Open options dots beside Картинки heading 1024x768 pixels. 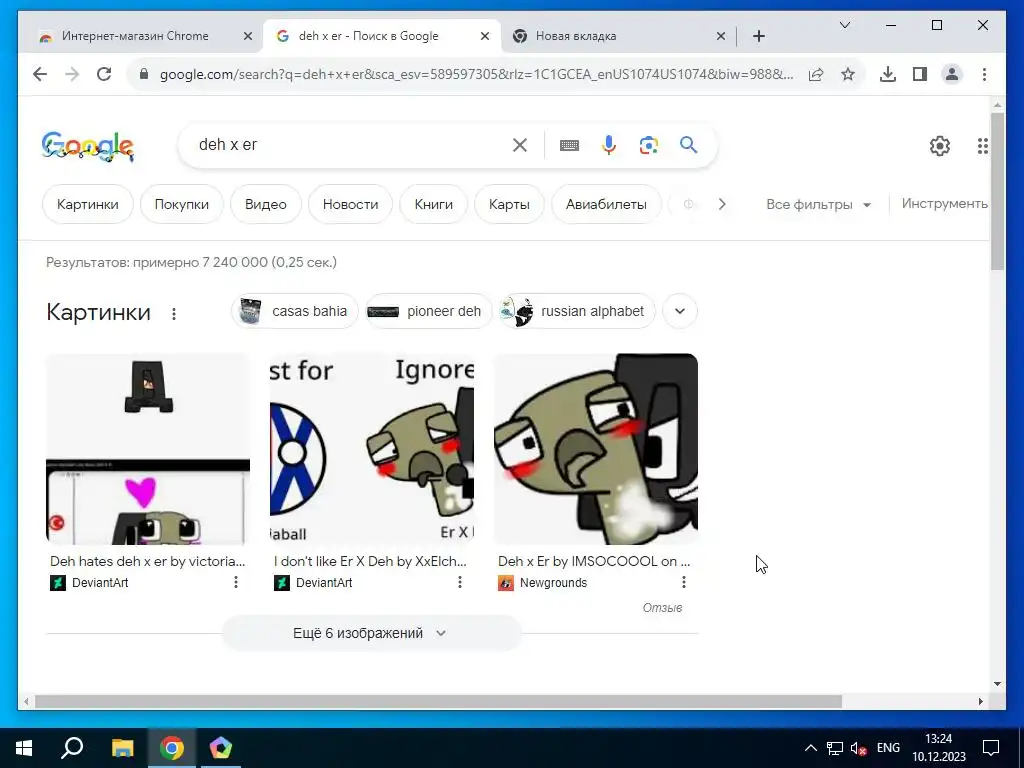click(174, 314)
